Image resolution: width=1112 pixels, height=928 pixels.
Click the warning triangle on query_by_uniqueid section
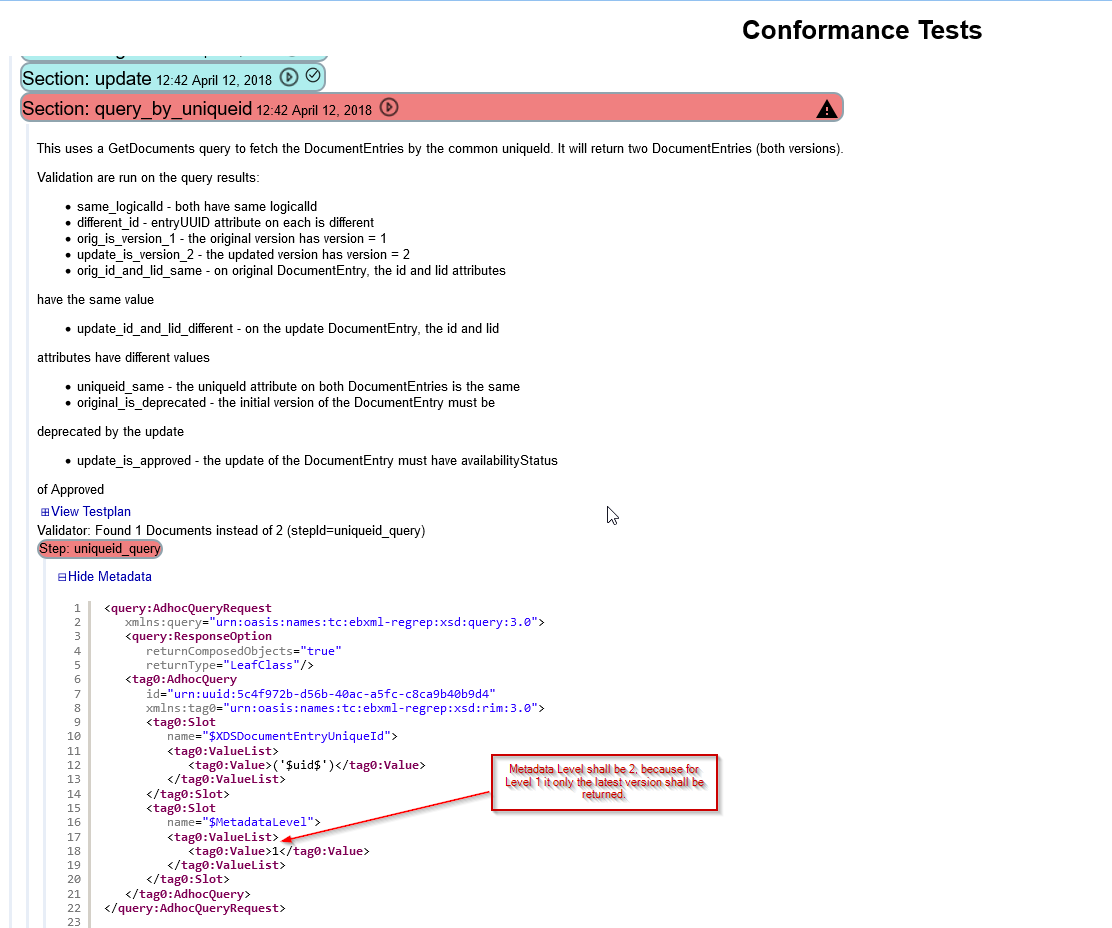pos(826,108)
